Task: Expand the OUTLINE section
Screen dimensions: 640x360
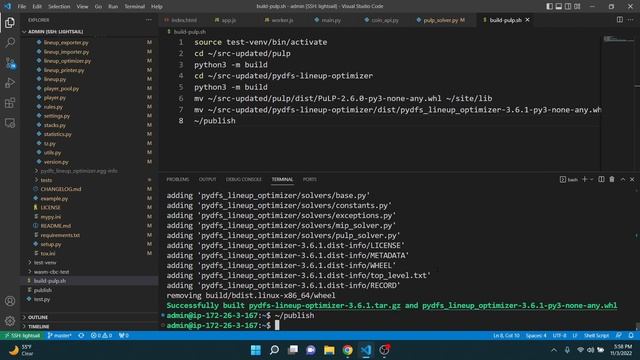Action: click(x=38, y=317)
